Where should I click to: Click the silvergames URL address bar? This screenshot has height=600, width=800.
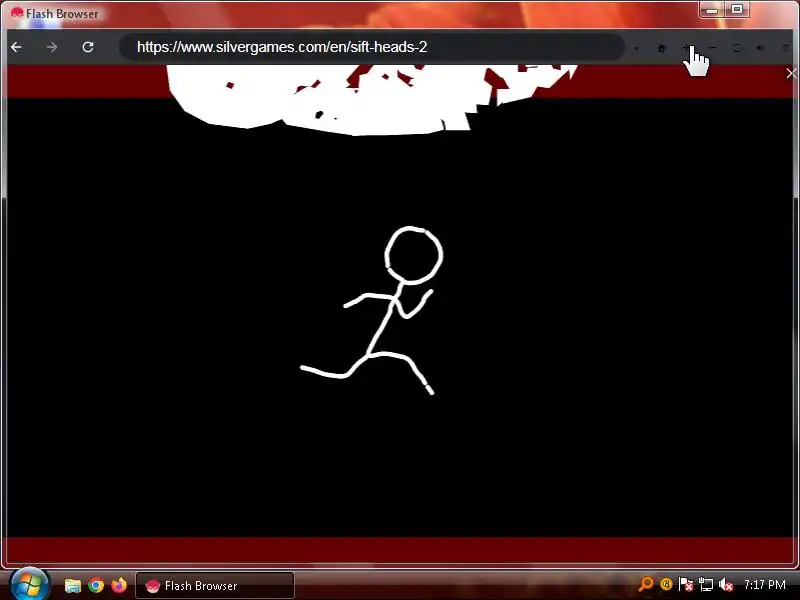(x=371, y=47)
